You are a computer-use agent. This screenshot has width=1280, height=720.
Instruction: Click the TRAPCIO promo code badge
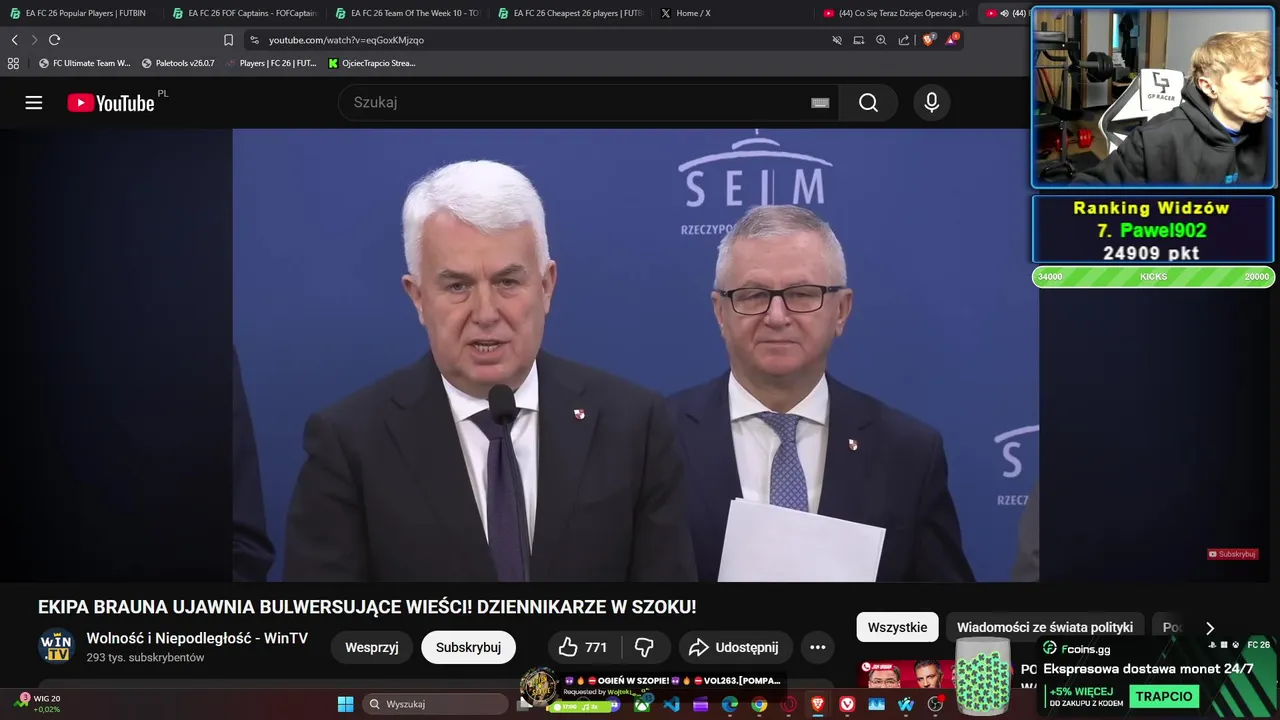(1164, 696)
